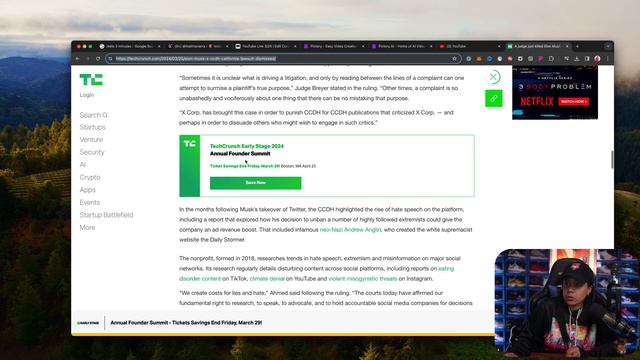Screen dimensions: 640x360
Task: Follow the neo-Nazi Andrew Anglin link
Action: click(350, 230)
